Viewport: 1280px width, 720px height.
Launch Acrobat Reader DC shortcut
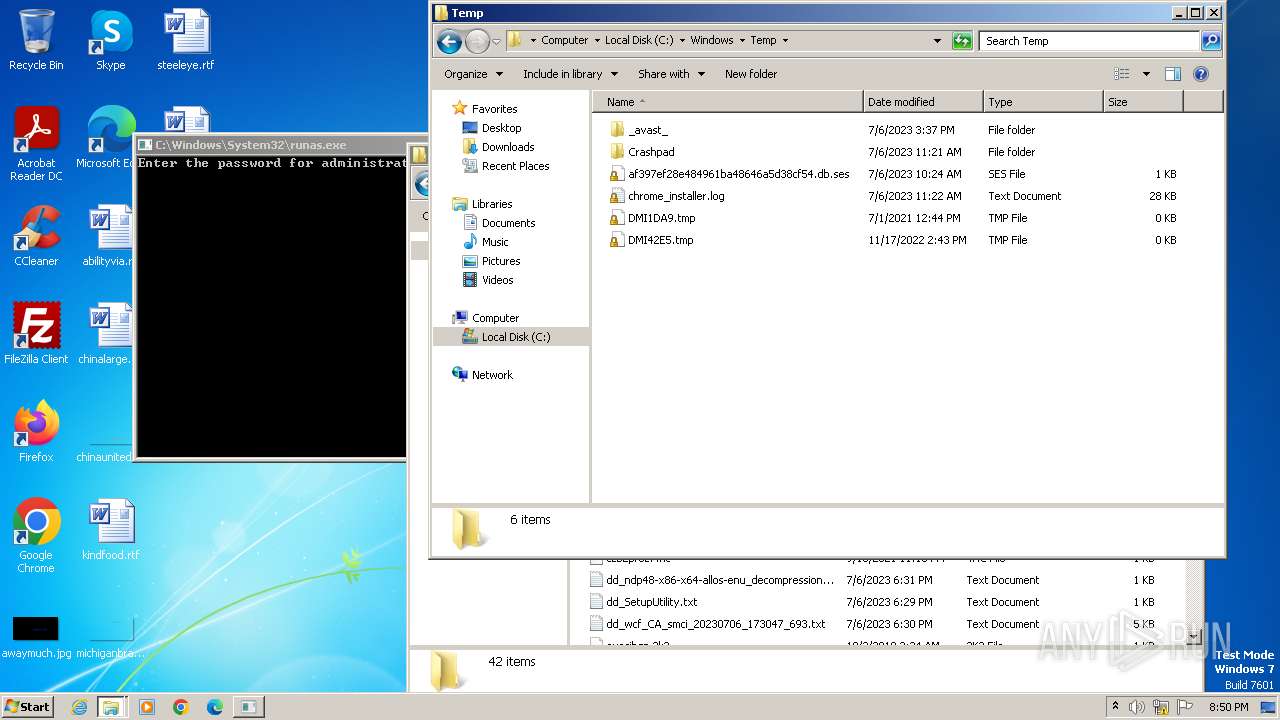tap(36, 145)
